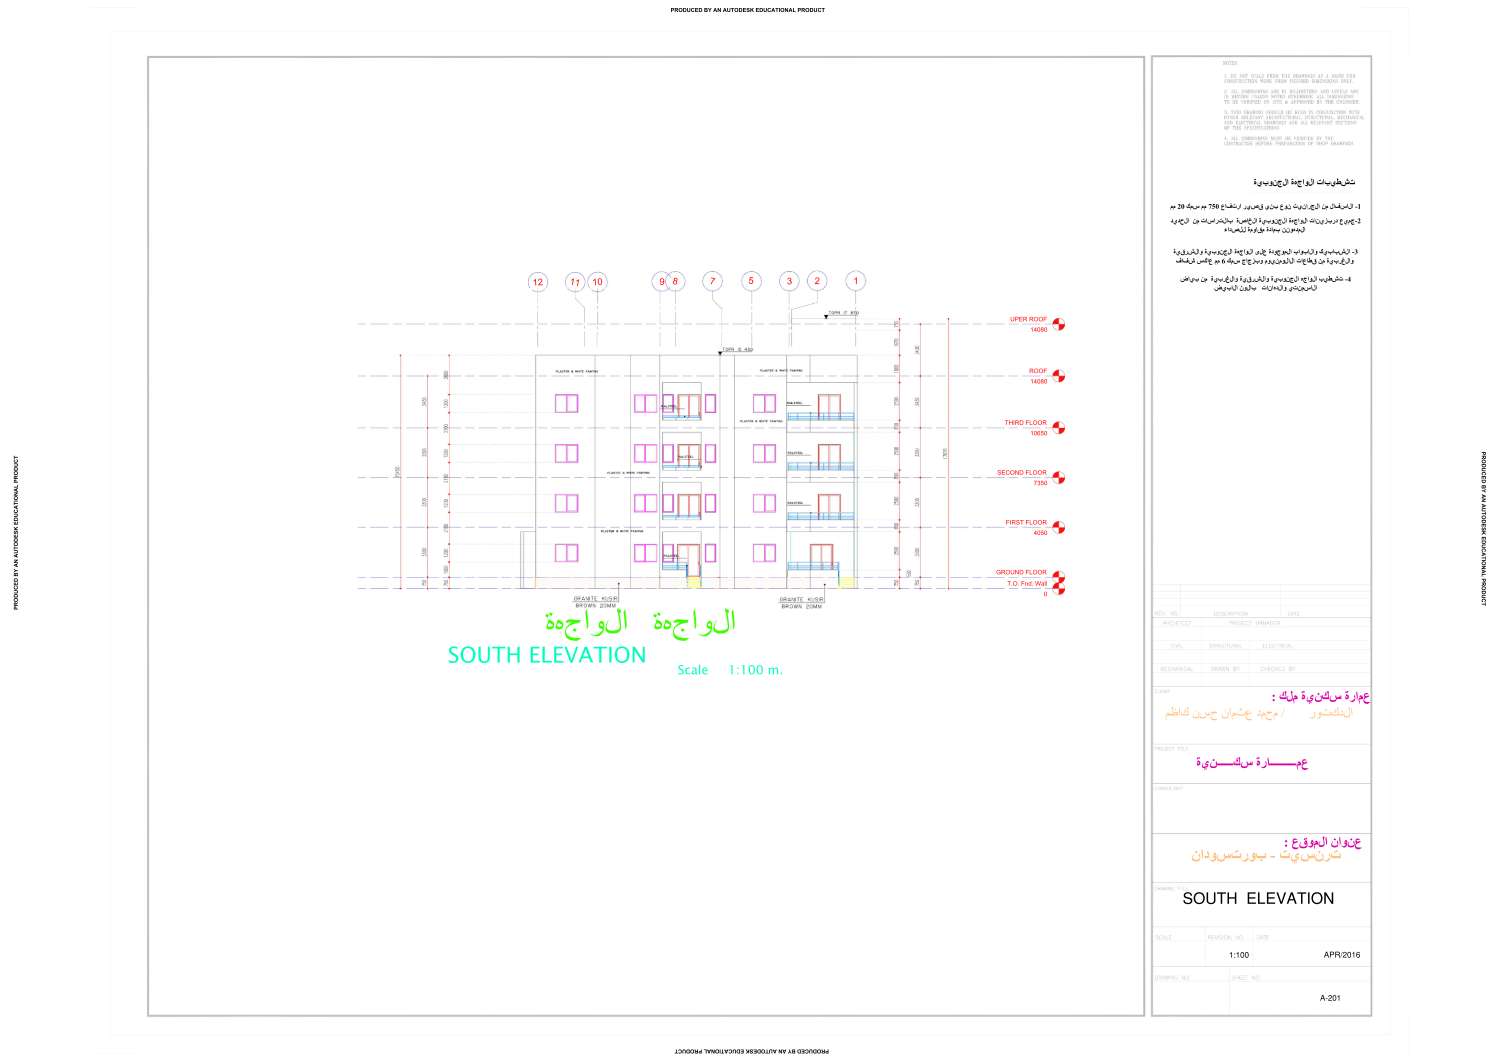Select the GRANITE KUSIR BROWN 20MM material note
Screen dimensions: 1500x1061
point(594,601)
